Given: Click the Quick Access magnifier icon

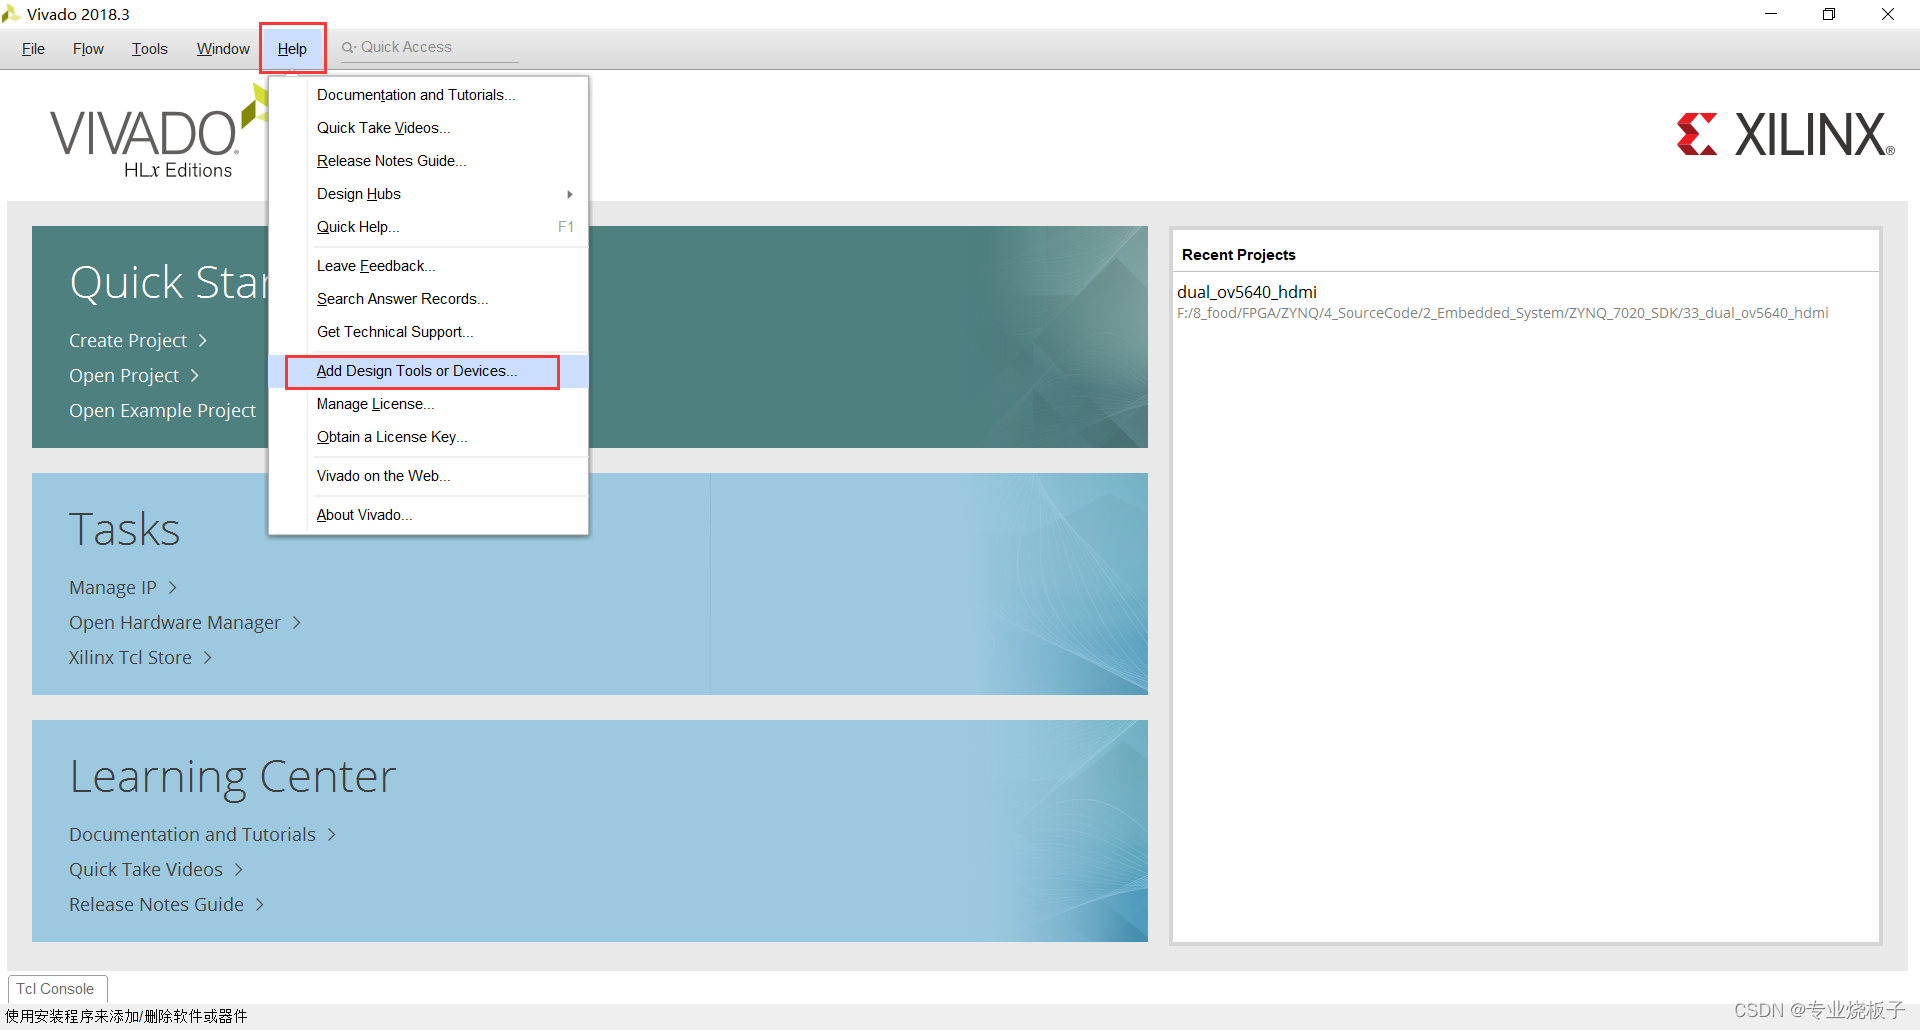Looking at the screenshot, I should point(348,47).
